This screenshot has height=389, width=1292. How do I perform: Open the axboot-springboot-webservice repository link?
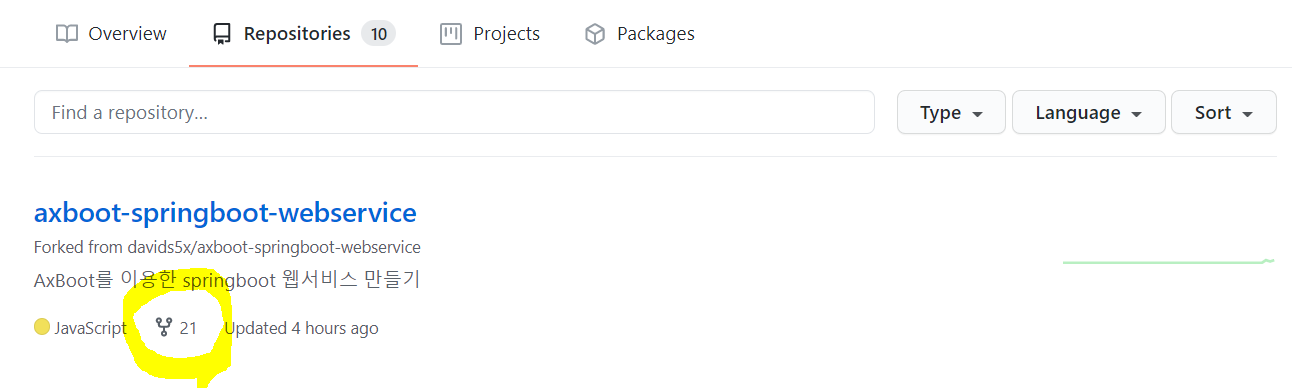225,213
